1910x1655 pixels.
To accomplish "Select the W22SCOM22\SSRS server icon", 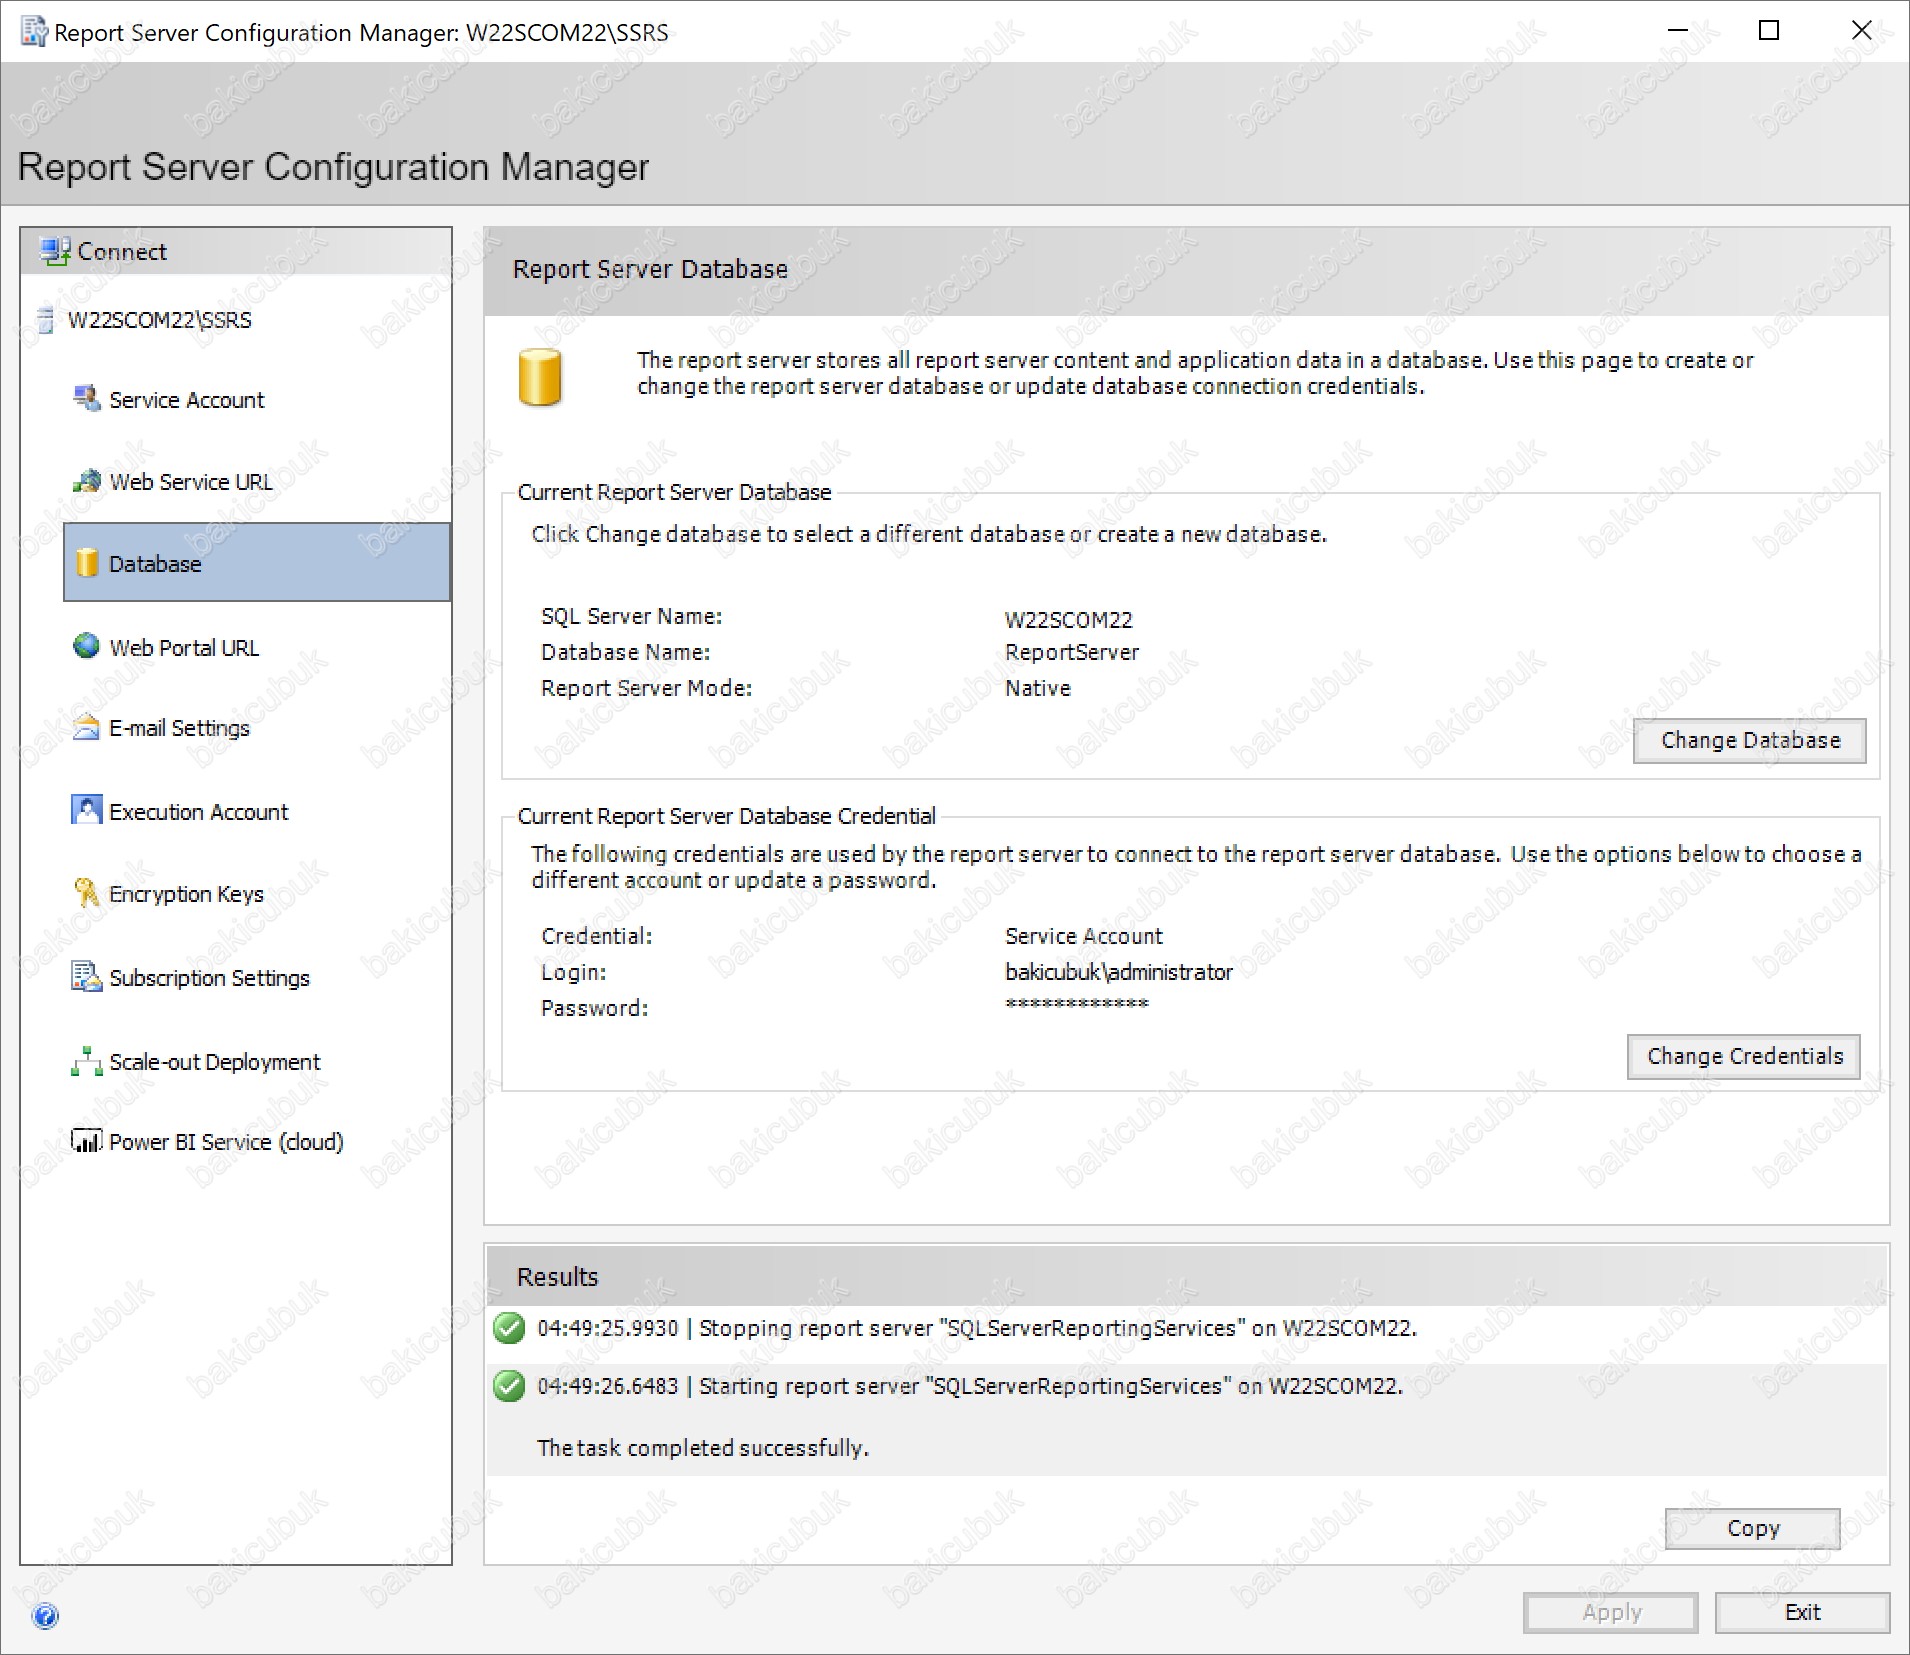I will [45, 320].
